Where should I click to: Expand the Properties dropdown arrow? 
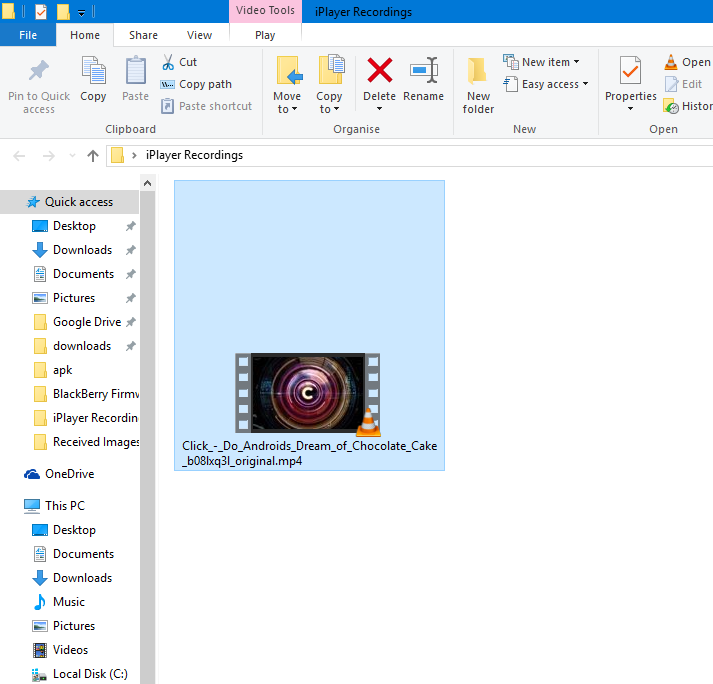(630, 109)
